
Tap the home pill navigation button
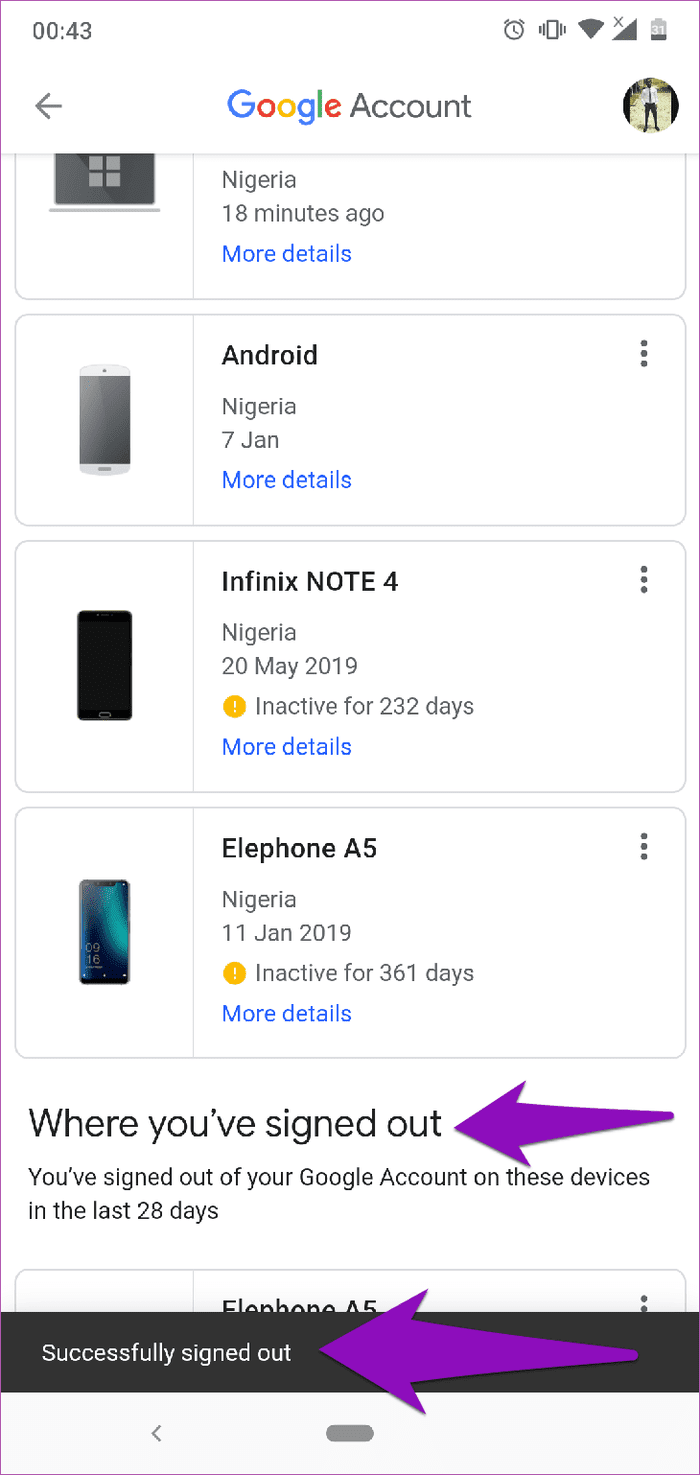[350, 1433]
